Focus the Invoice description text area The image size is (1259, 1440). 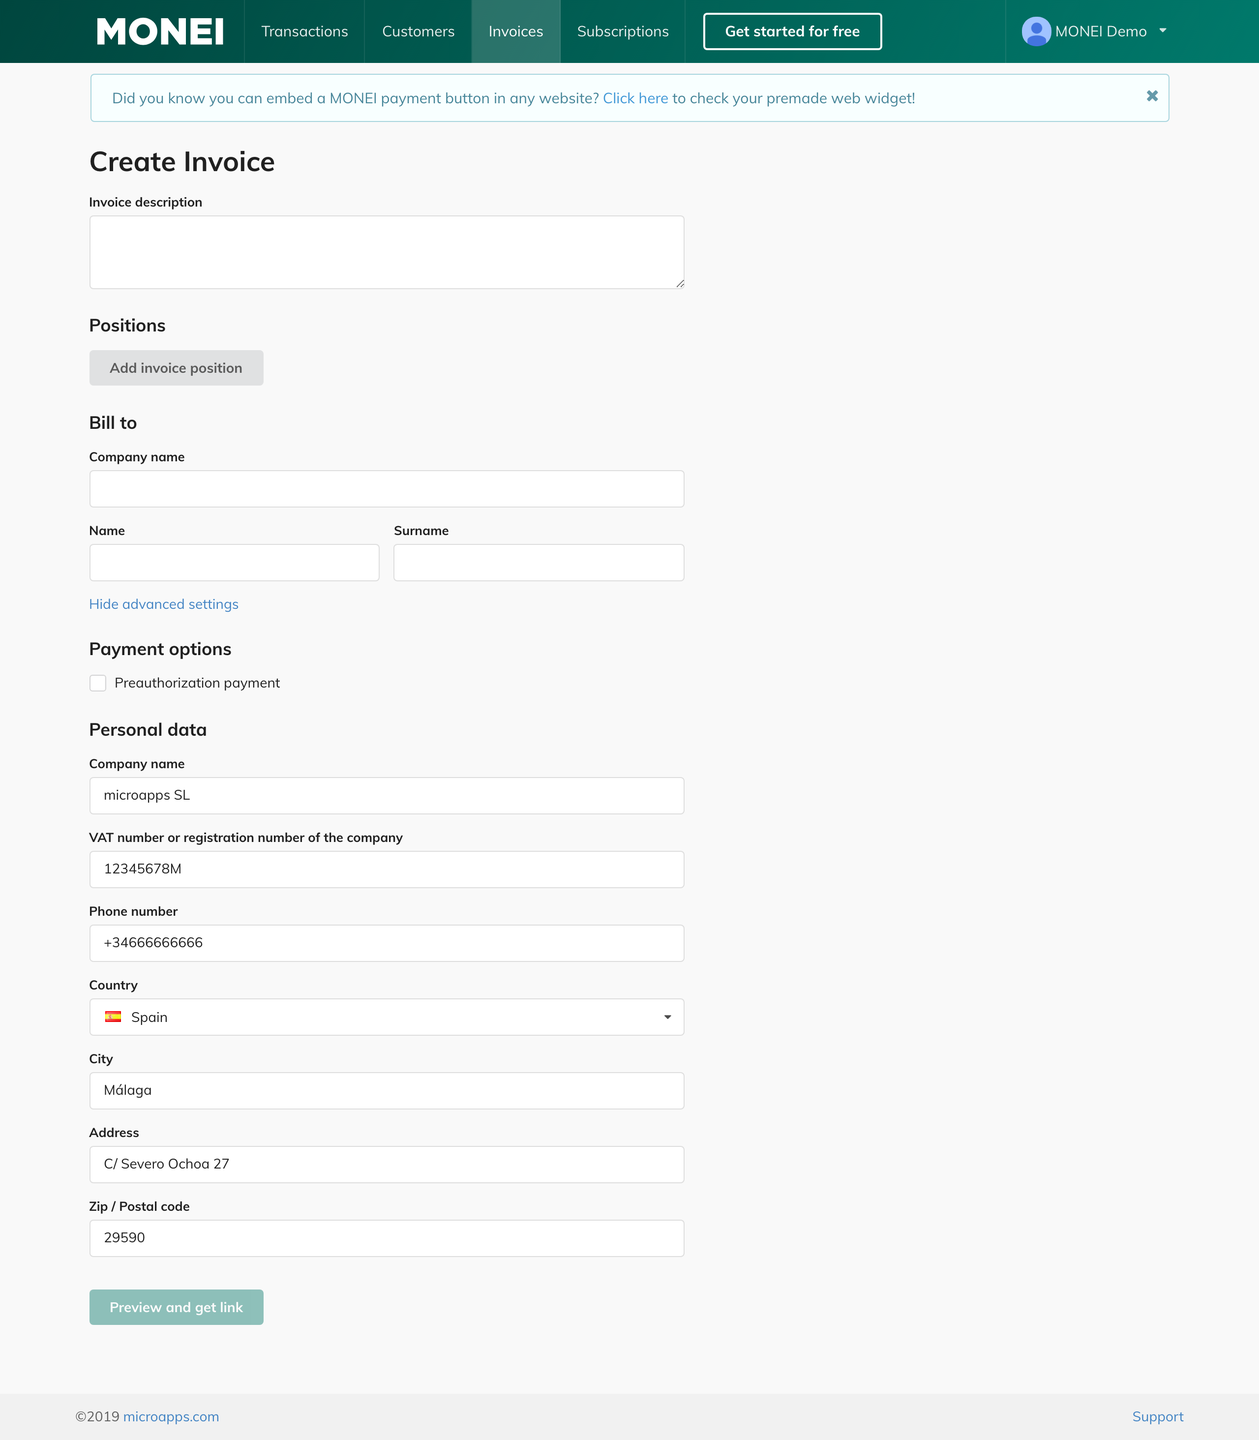tap(386, 252)
